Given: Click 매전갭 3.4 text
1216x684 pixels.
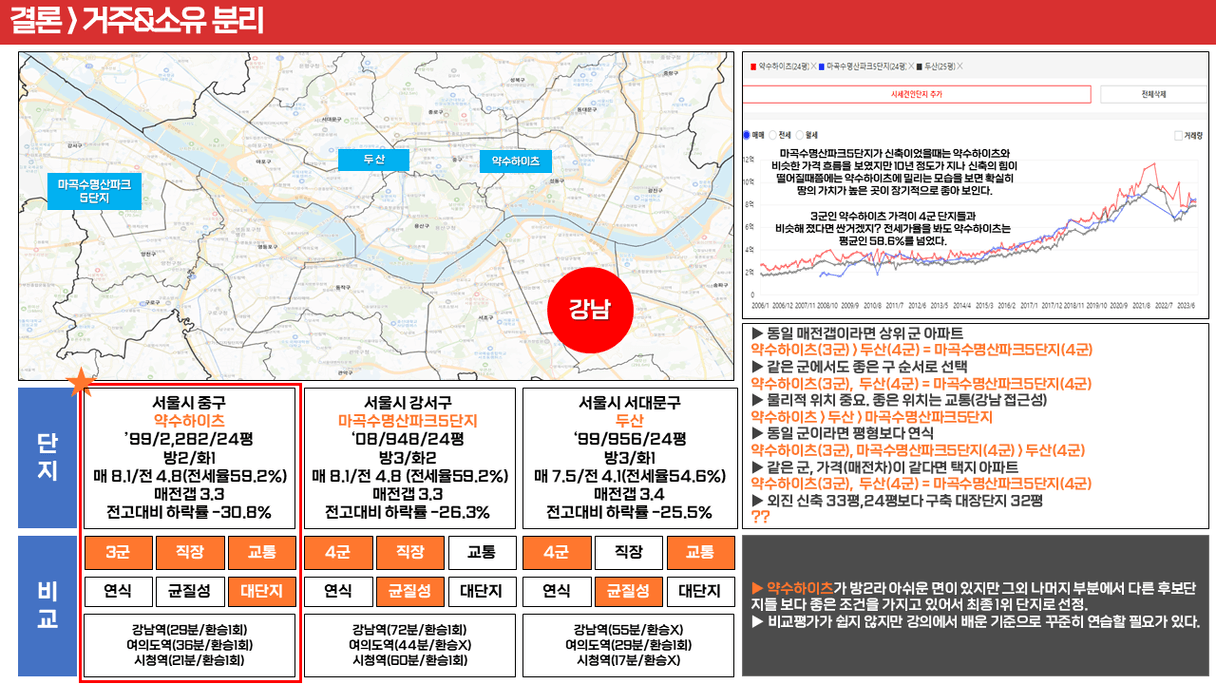Looking at the screenshot, I should click(629, 494).
